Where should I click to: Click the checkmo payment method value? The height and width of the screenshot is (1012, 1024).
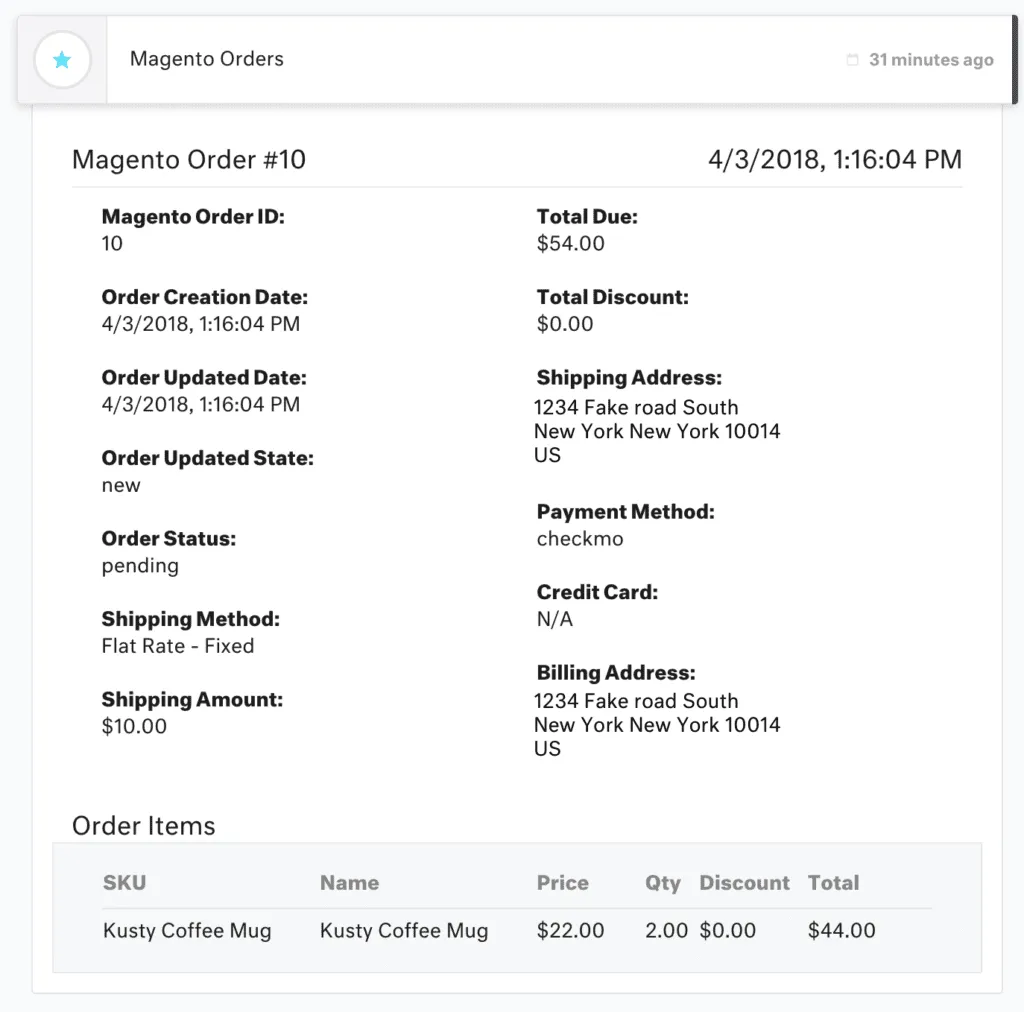coord(580,539)
